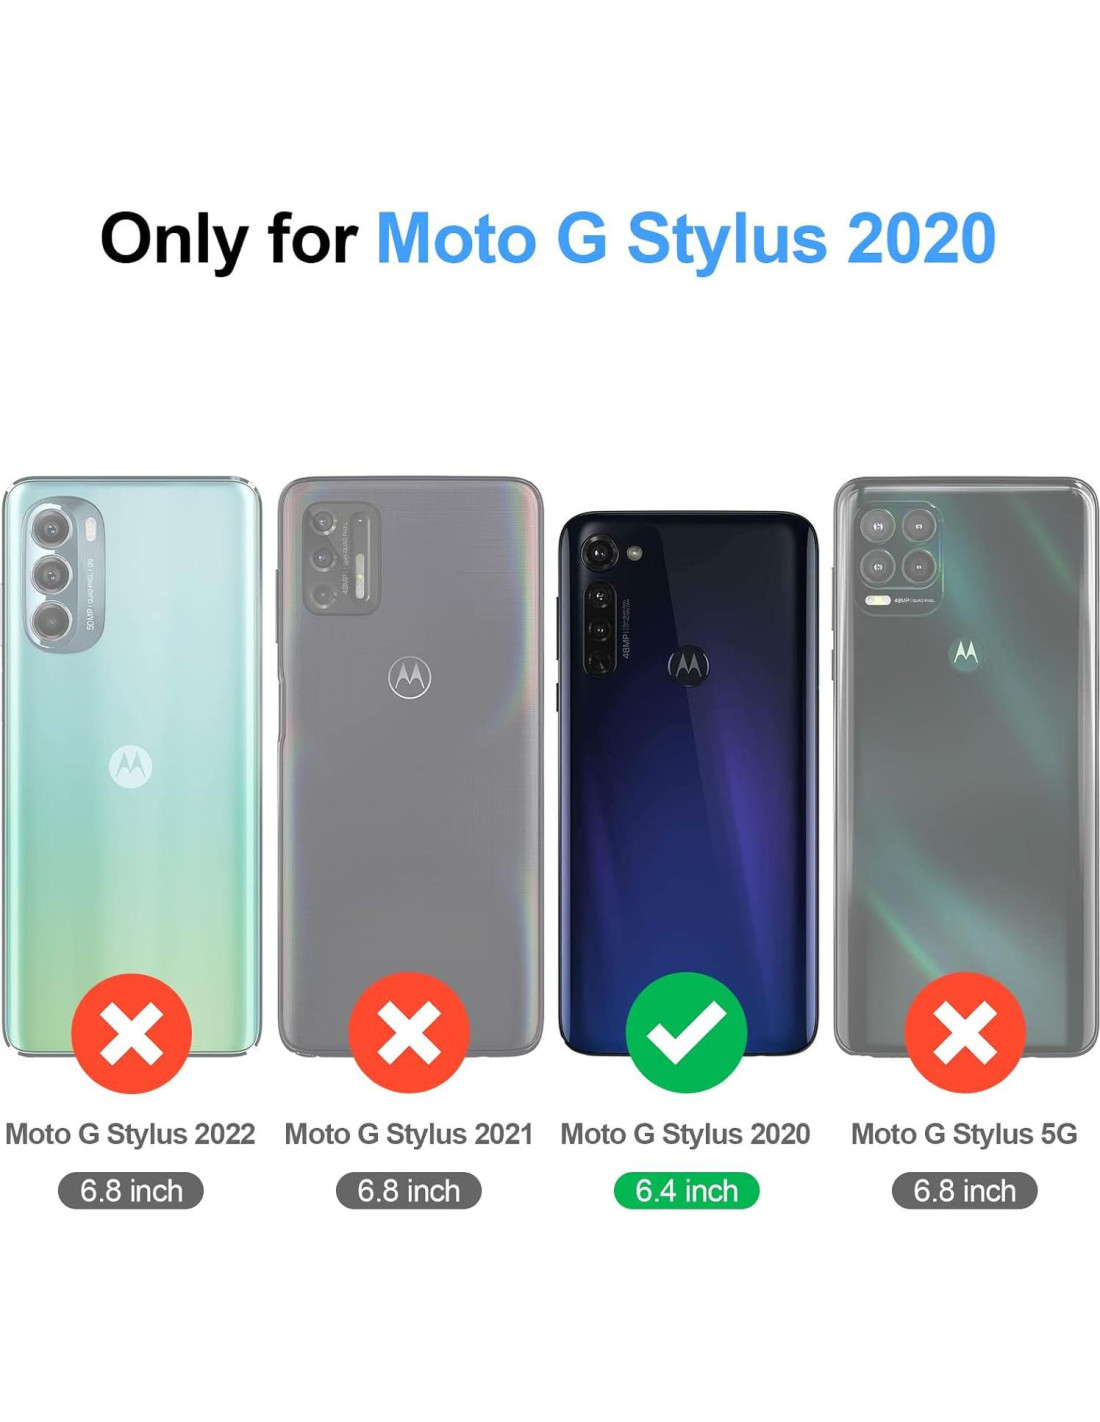Click the Moto G Stylus 2020 label below phone
The image size is (1100, 1422).
tap(685, 1134)
